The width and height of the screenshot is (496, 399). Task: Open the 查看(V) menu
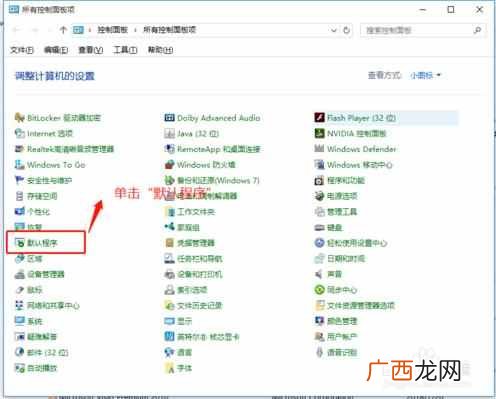point(90,50)
